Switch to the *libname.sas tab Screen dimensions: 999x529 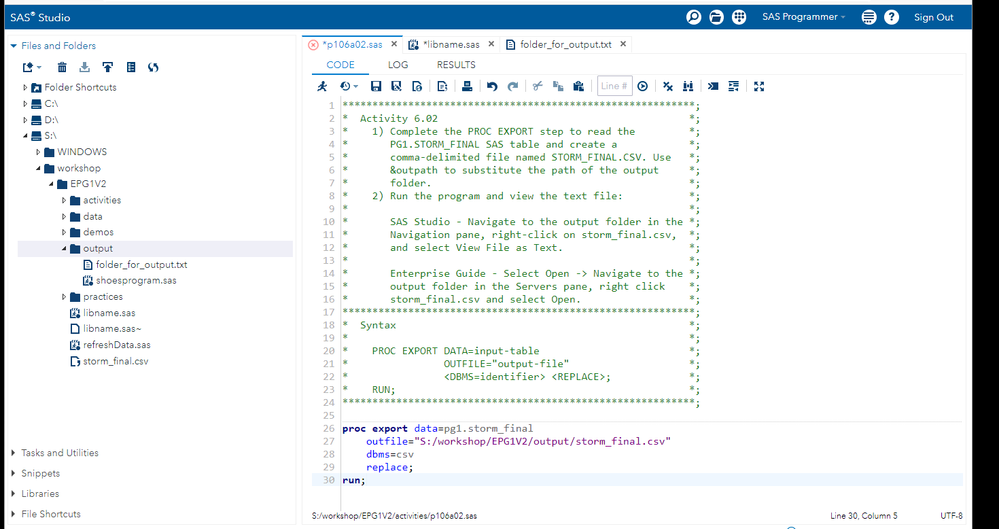coord(451,45)
